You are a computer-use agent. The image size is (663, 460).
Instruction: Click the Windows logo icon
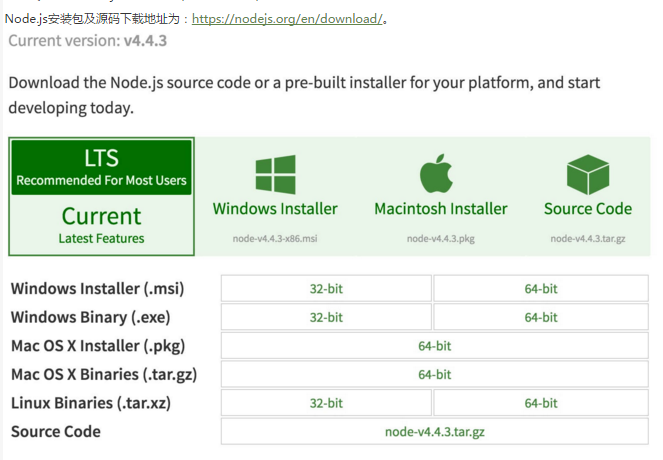coord(276,174)
